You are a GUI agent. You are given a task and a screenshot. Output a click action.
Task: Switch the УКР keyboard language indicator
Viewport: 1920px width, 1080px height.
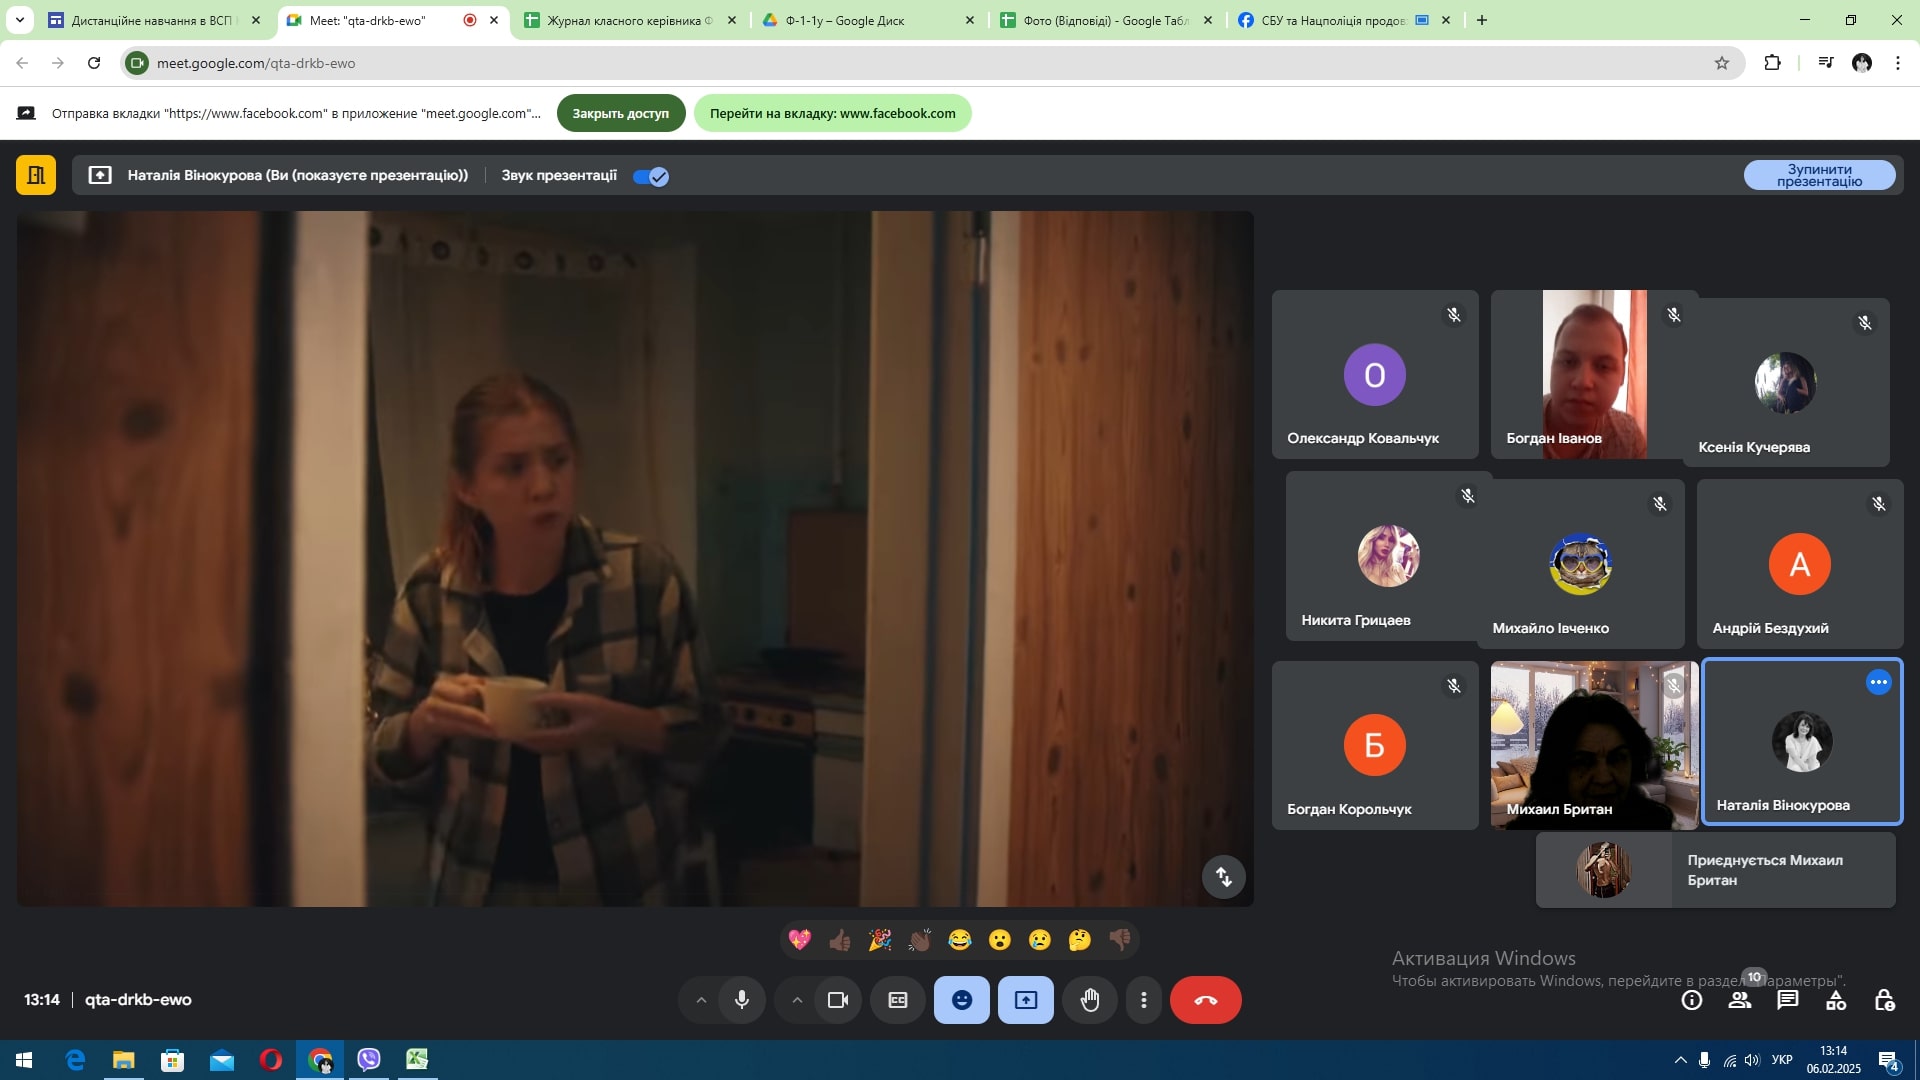pyautogui.click(x=1782, y=1060)
